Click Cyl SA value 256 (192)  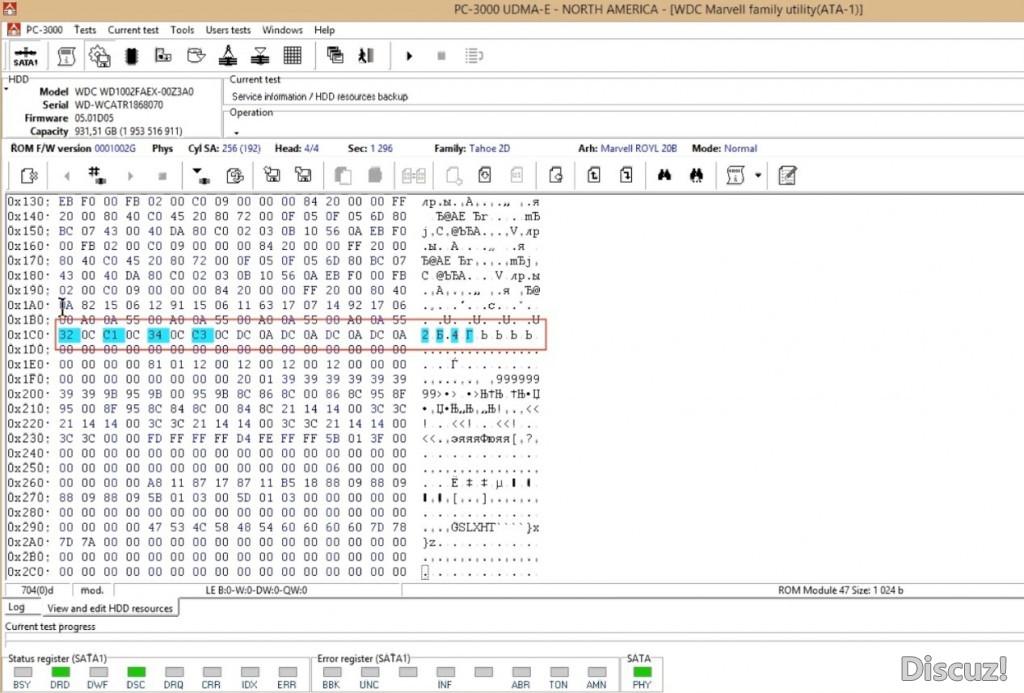click(x=241, y=148)
